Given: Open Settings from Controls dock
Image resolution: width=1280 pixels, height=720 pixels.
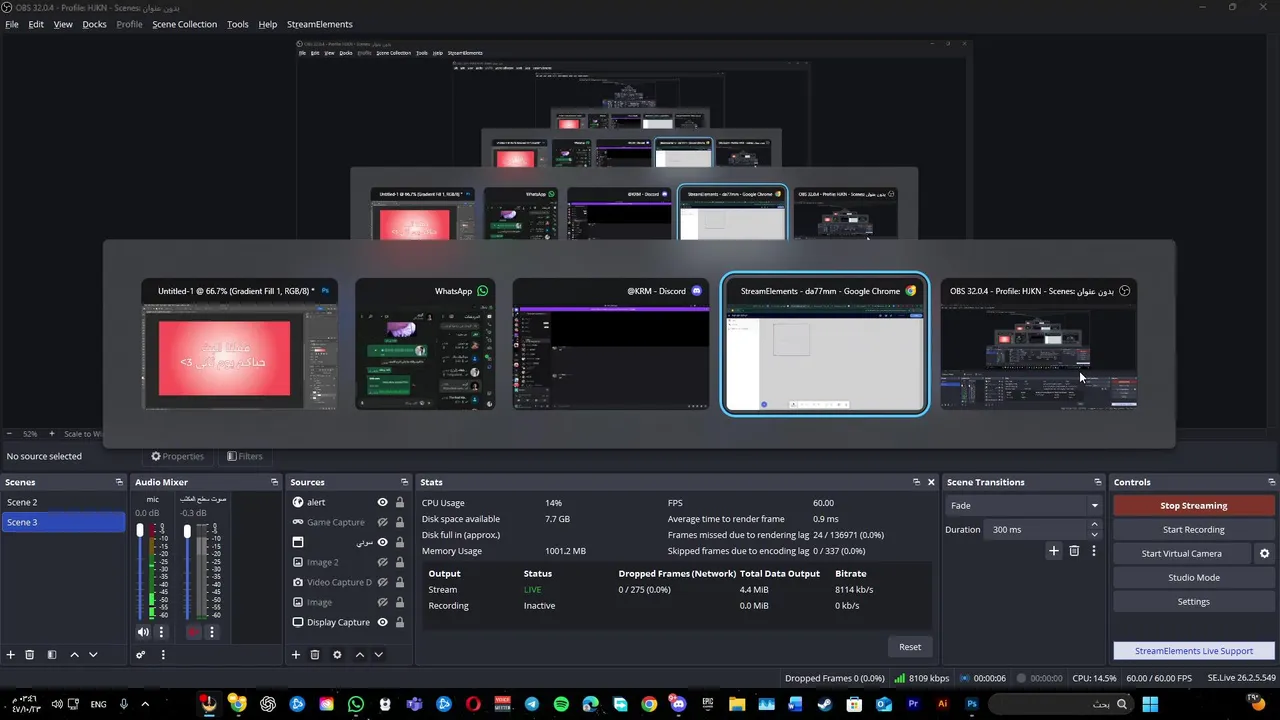Looking at the screenshot, I should [1194, 601].
